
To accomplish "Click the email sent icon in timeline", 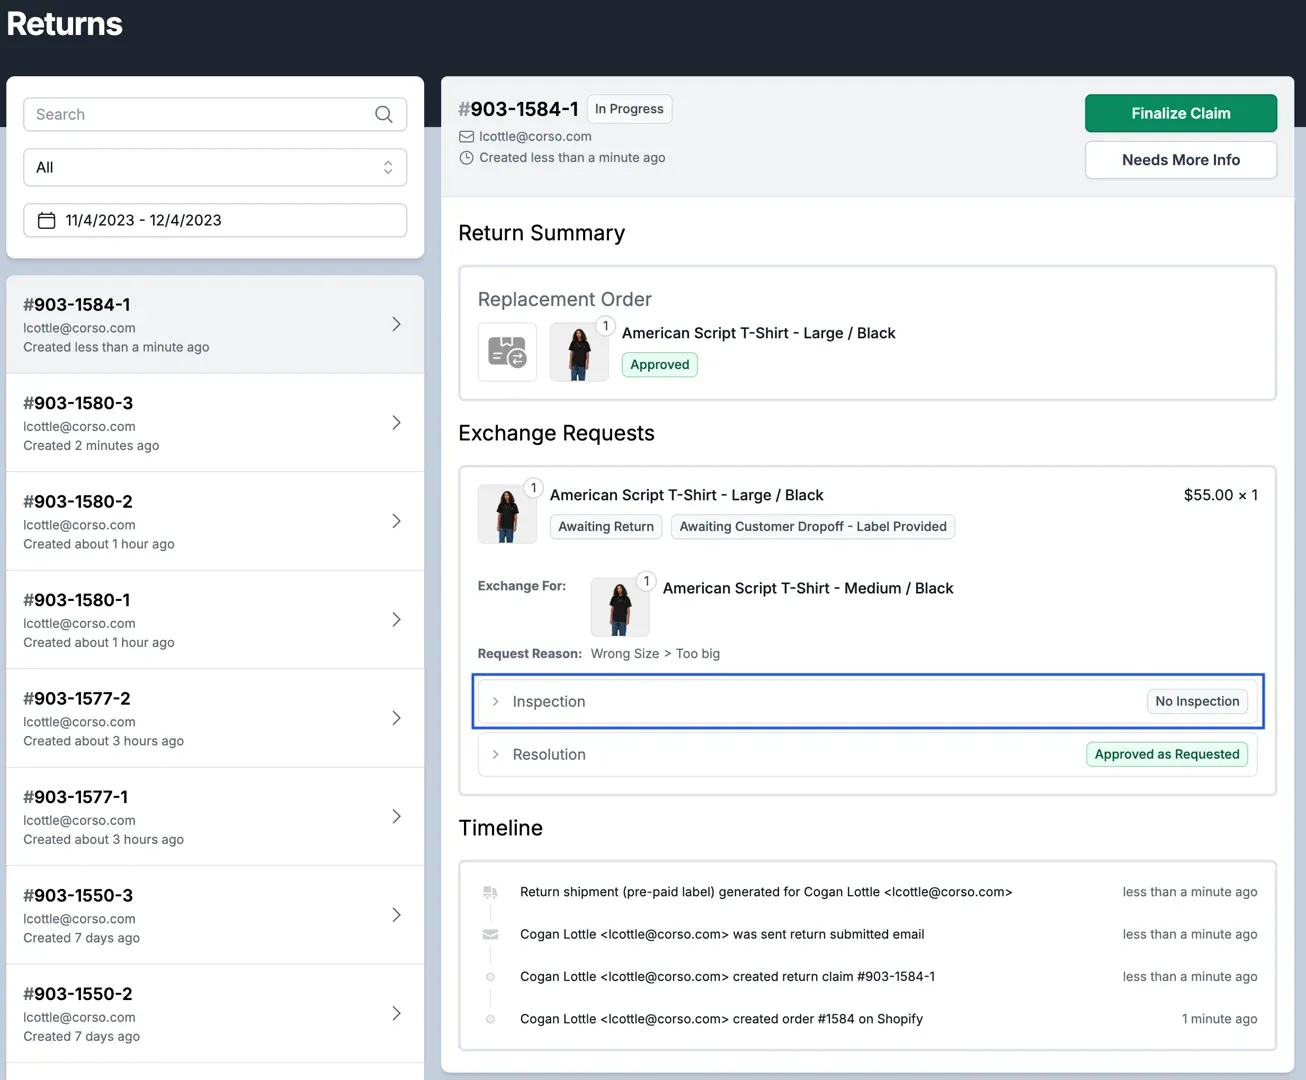I will click(490, 934).
